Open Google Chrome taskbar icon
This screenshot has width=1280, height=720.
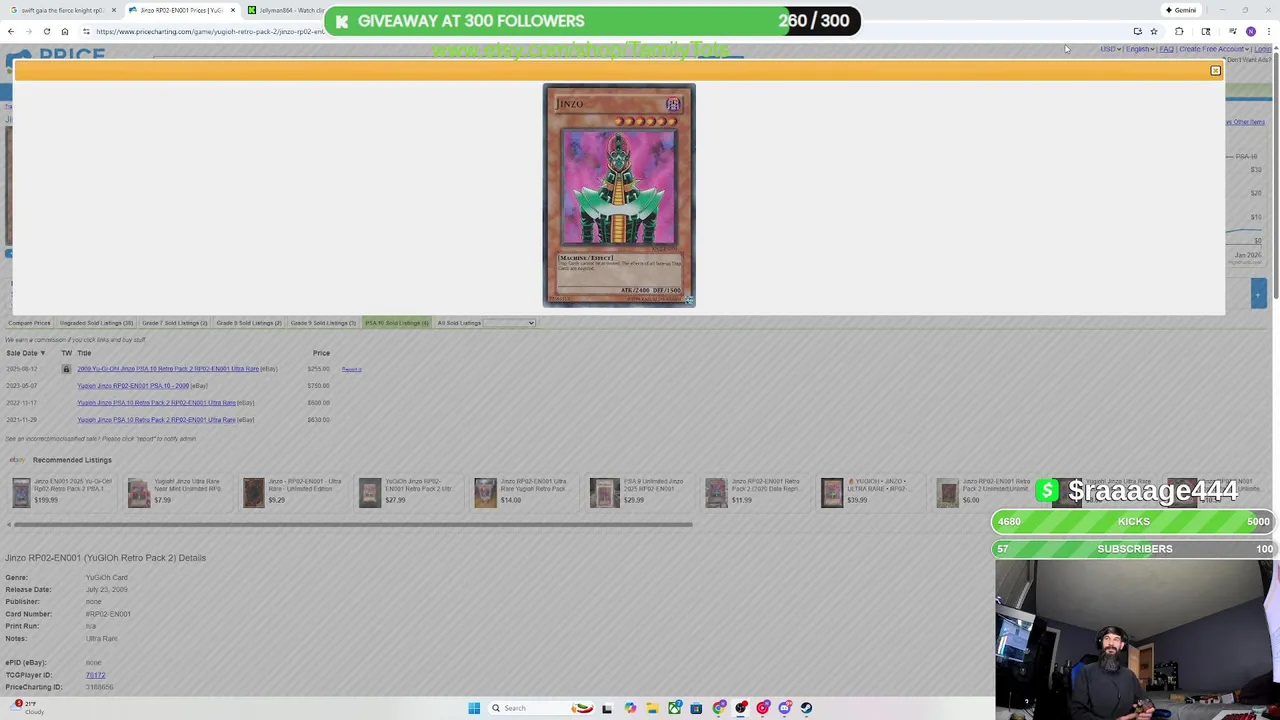pyautogui.click(x=719, y=708)
